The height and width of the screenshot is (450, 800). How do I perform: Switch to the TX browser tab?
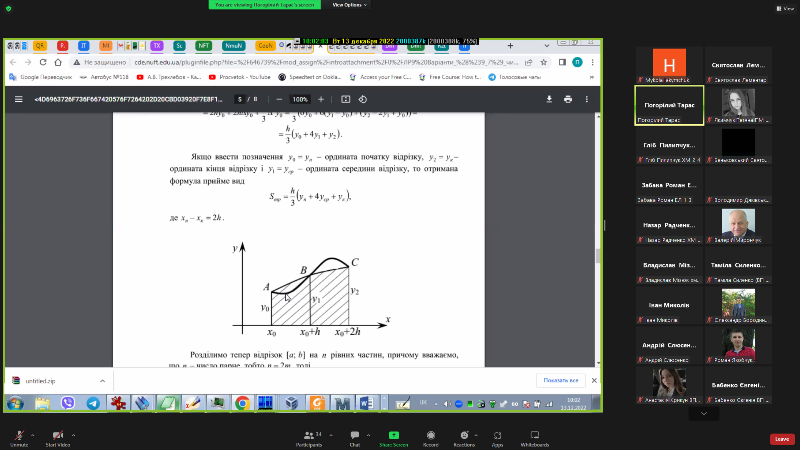coord(157,46)
